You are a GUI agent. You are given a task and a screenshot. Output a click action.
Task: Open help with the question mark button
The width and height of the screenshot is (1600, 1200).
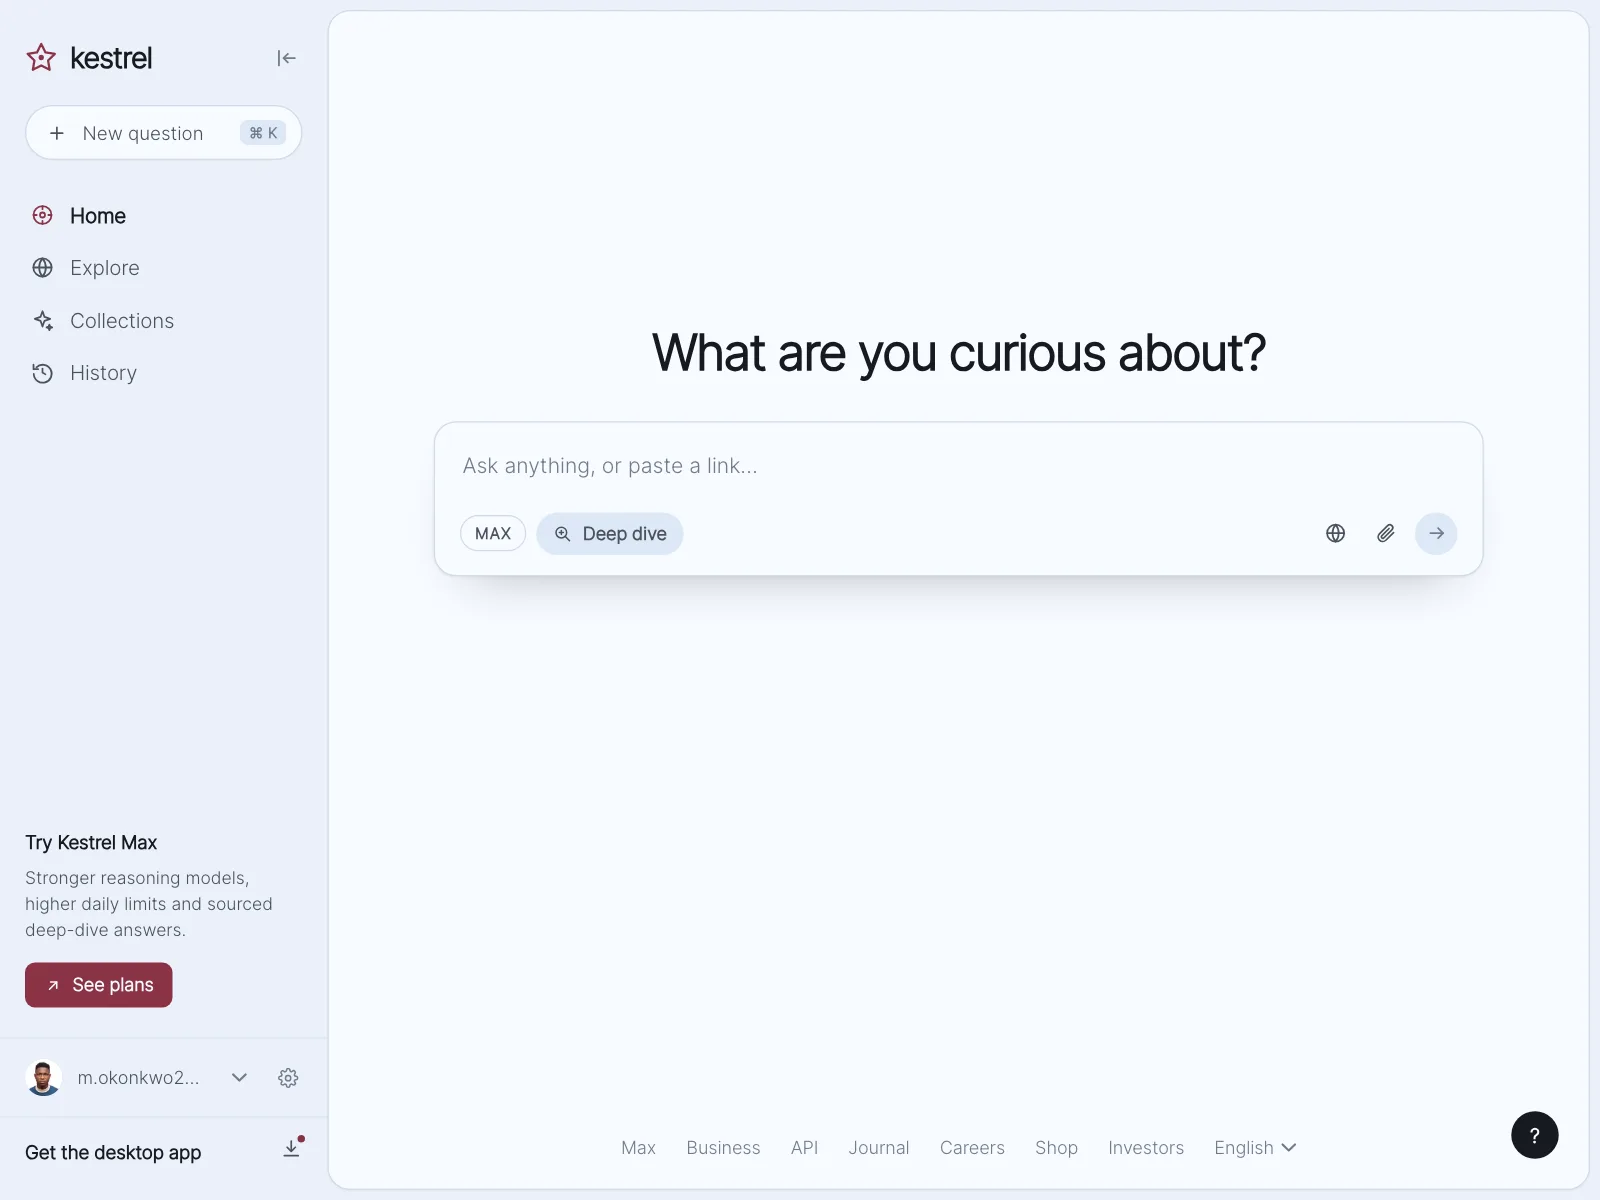[1534, 1135]
